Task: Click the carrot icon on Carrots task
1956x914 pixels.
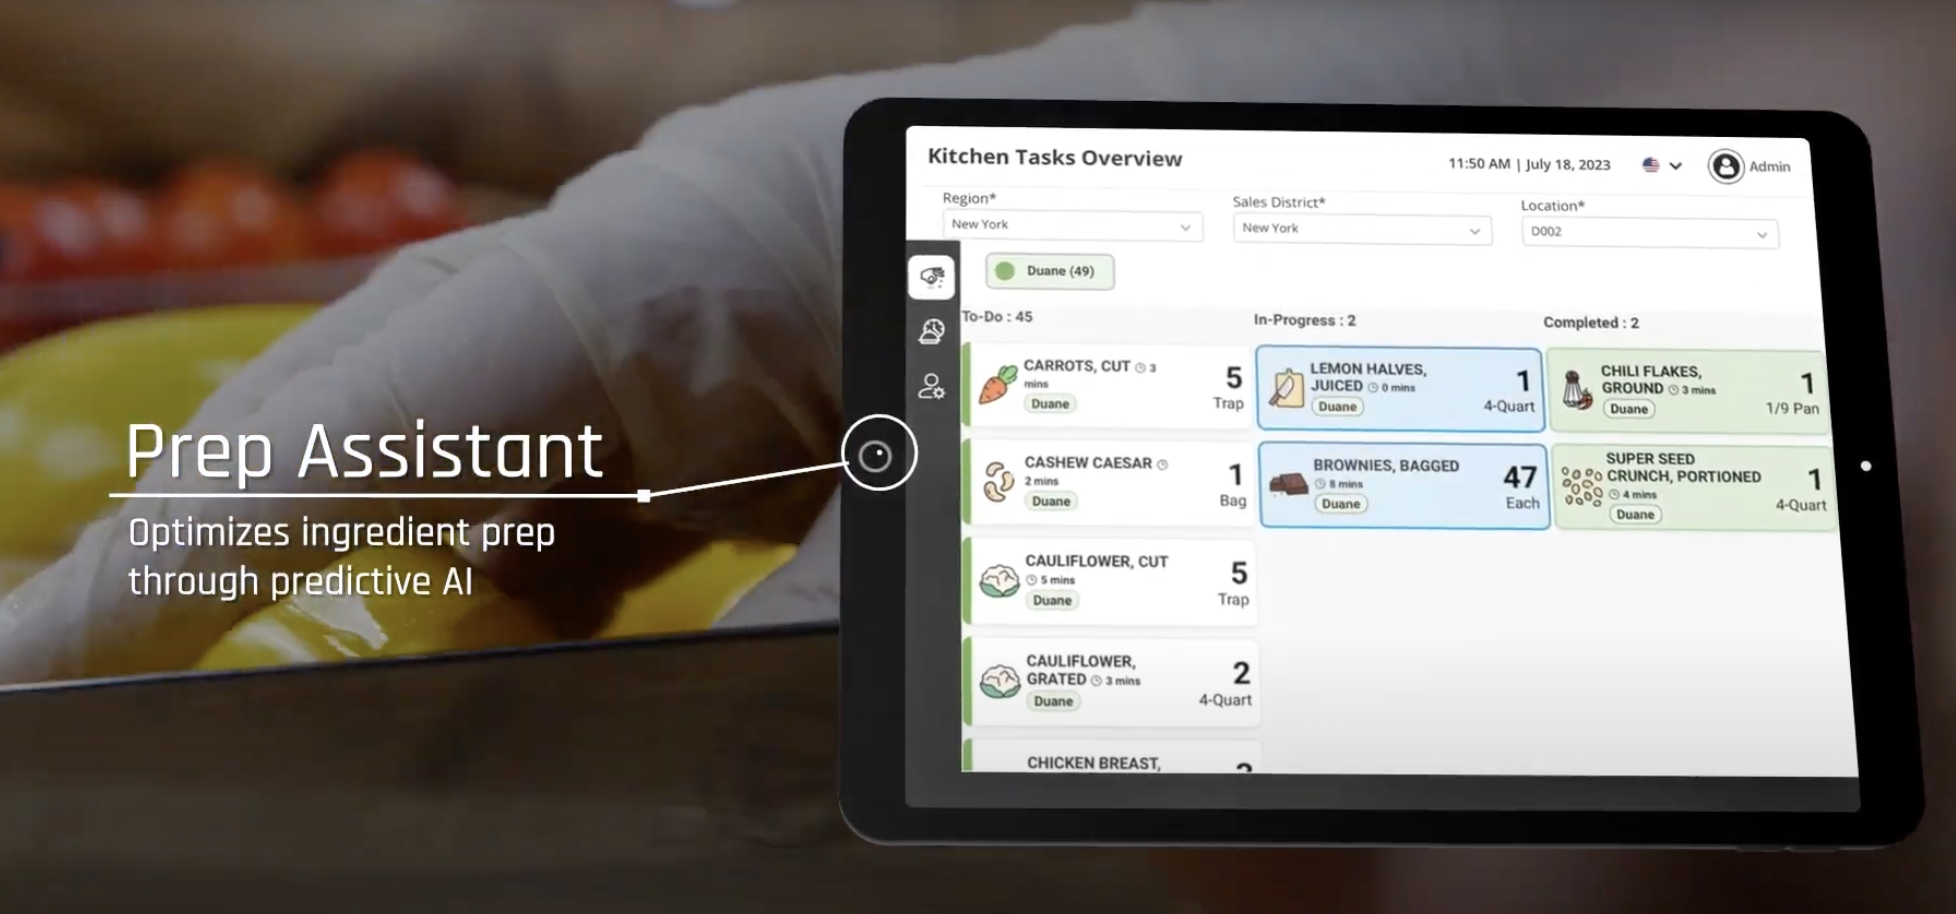Action: pos(997,385)
